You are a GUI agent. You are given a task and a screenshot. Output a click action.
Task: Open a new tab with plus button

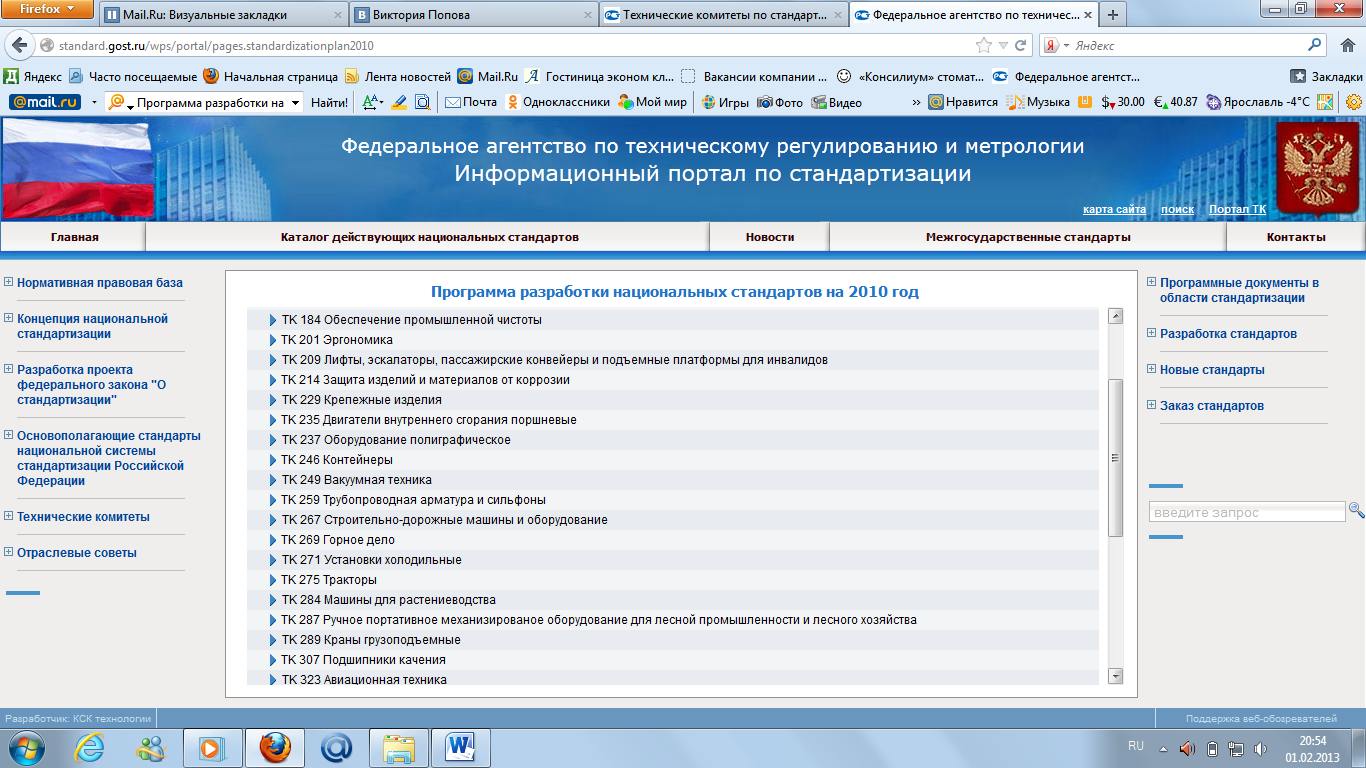click(x=1112, y=15)
